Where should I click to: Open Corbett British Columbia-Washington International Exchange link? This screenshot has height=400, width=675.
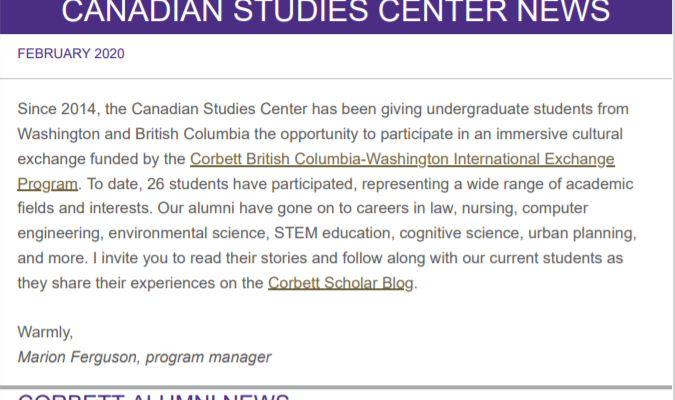pyautogui.click(x=402, y=159)
